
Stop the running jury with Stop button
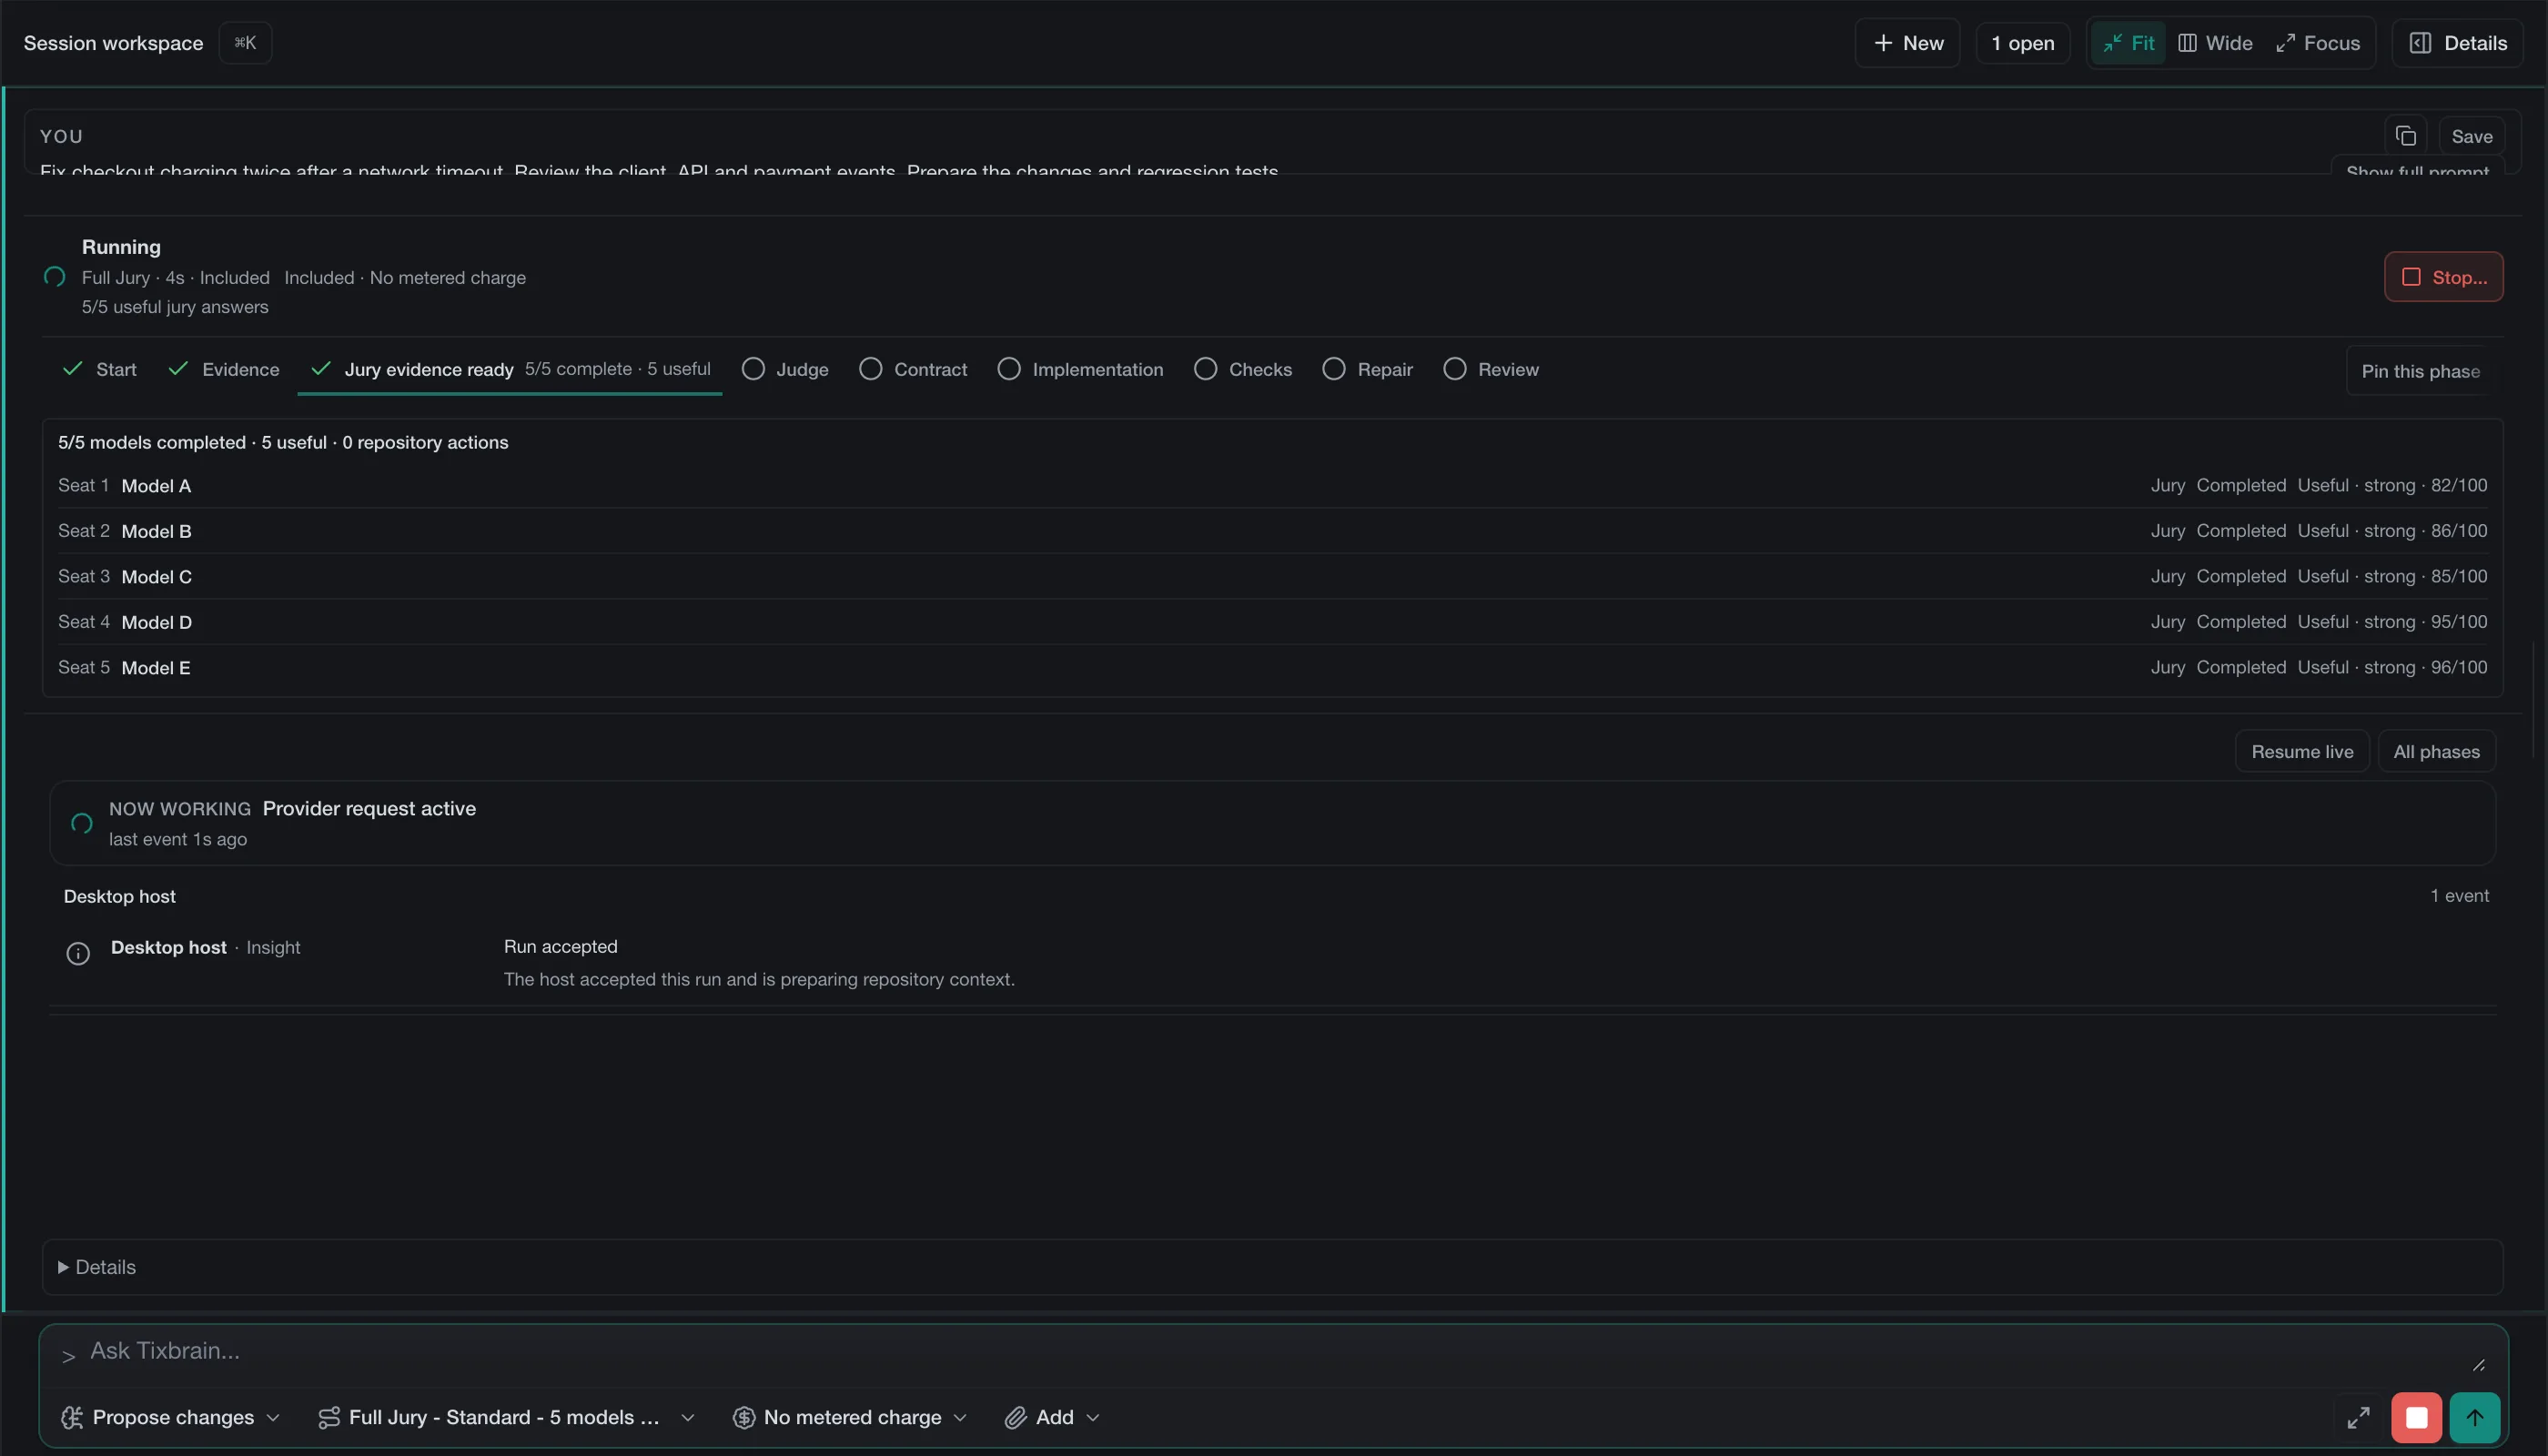click(x=2443, y=277)
